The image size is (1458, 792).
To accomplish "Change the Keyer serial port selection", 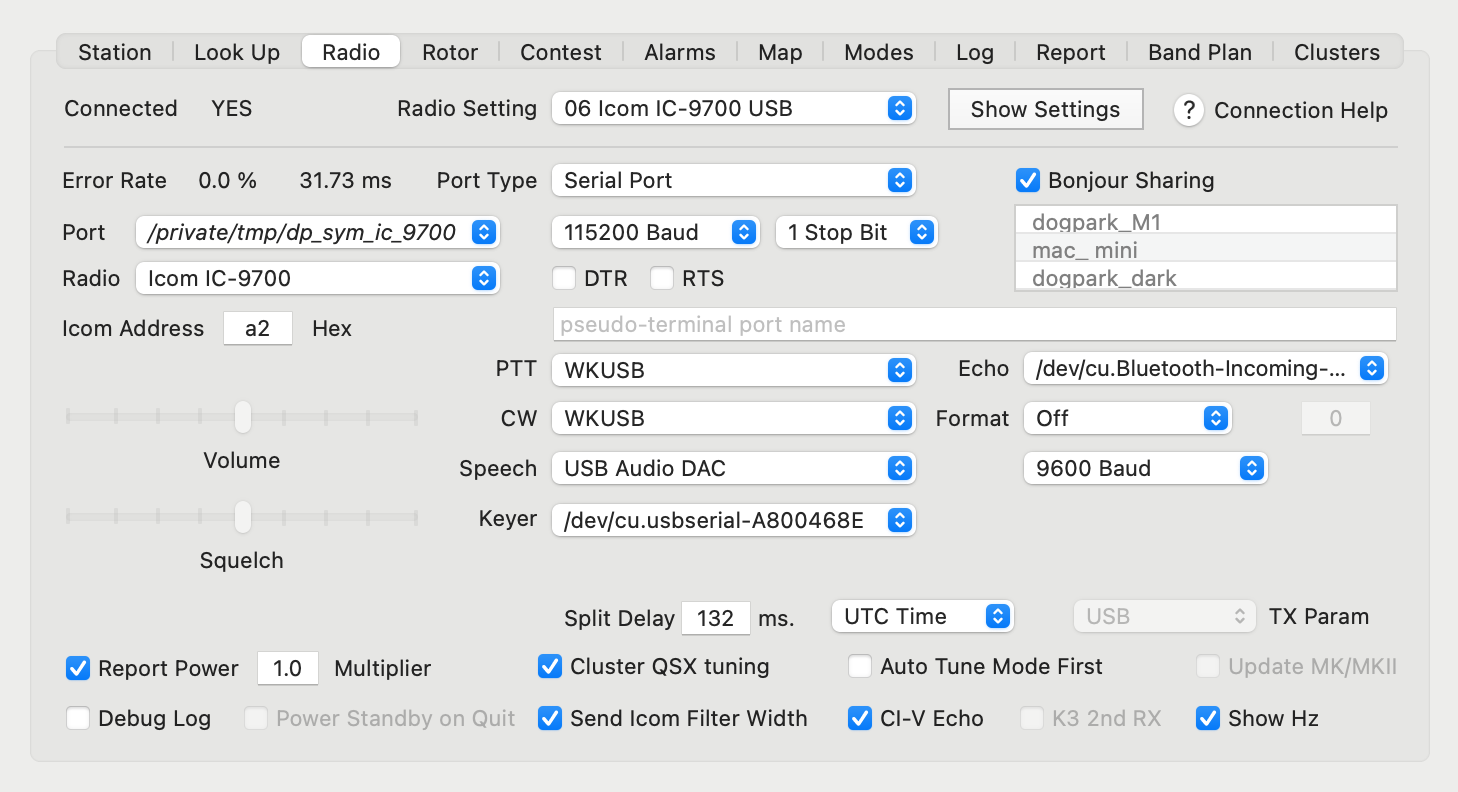I will pos(733,519).
